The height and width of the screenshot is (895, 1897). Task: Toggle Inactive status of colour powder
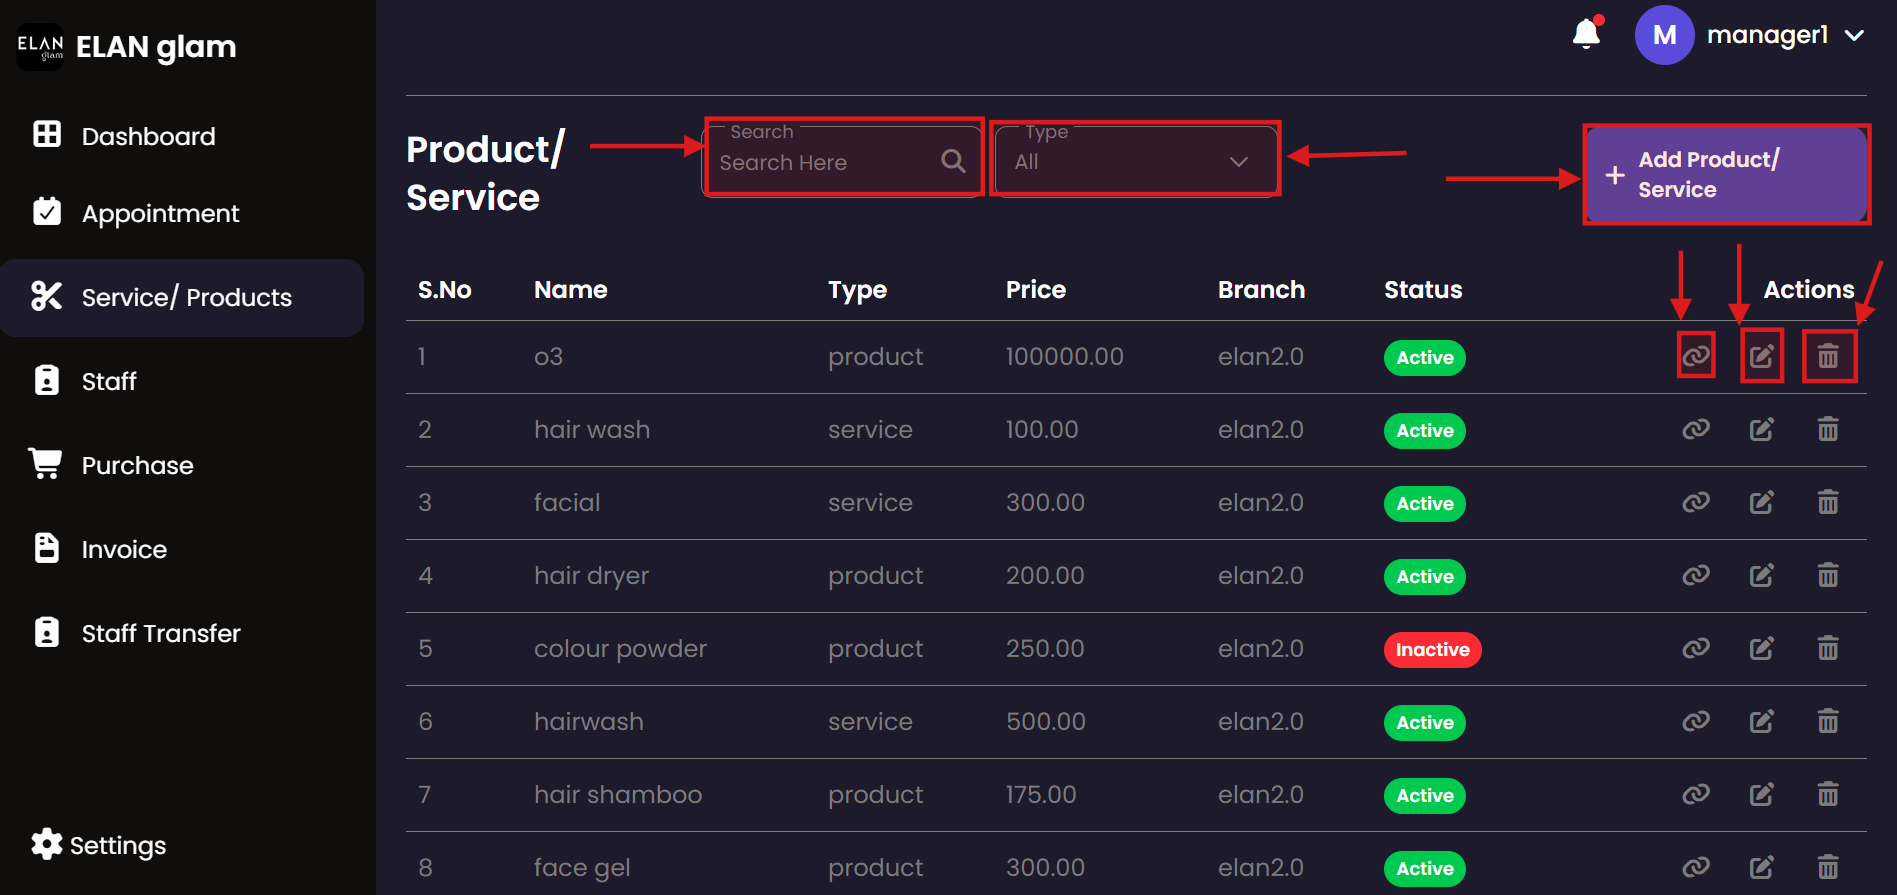(1432, 650)
